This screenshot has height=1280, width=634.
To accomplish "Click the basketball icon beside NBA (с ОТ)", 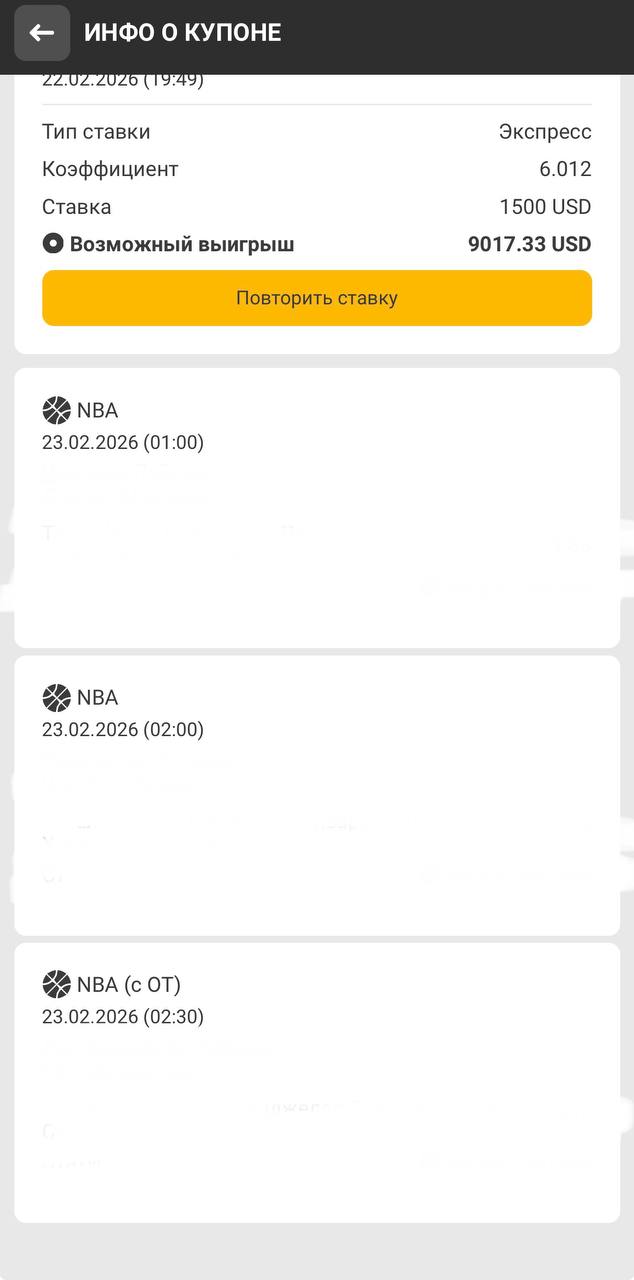I will (57, 984).
